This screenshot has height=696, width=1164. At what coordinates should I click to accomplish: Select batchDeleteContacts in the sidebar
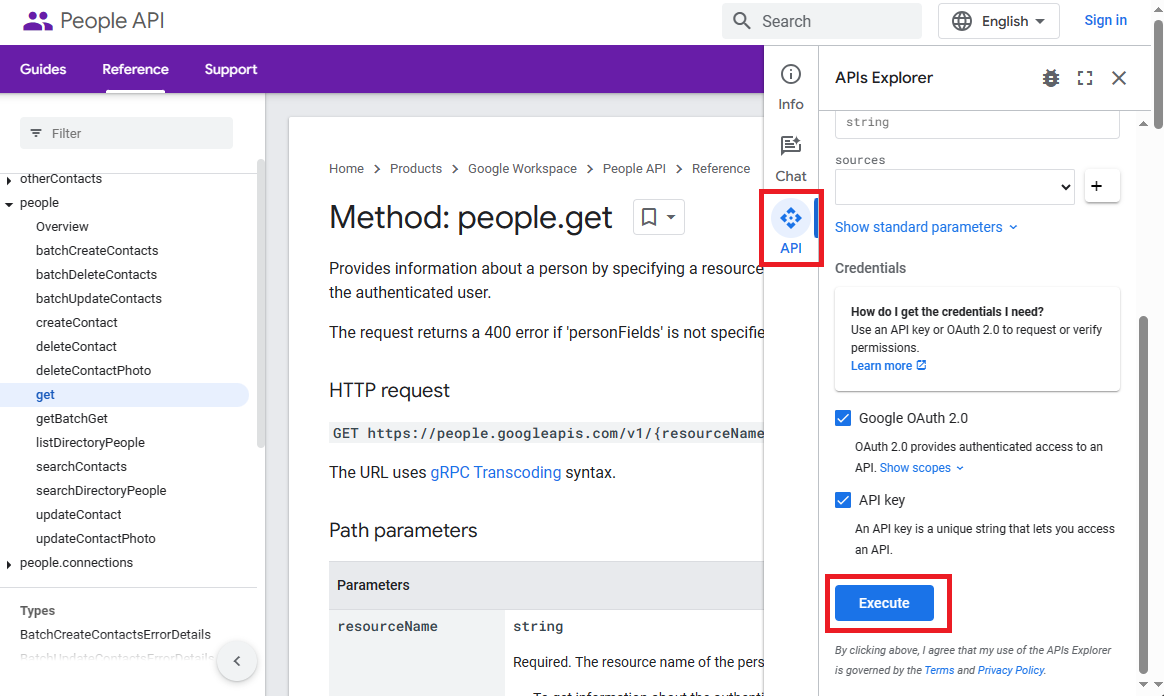97,275
